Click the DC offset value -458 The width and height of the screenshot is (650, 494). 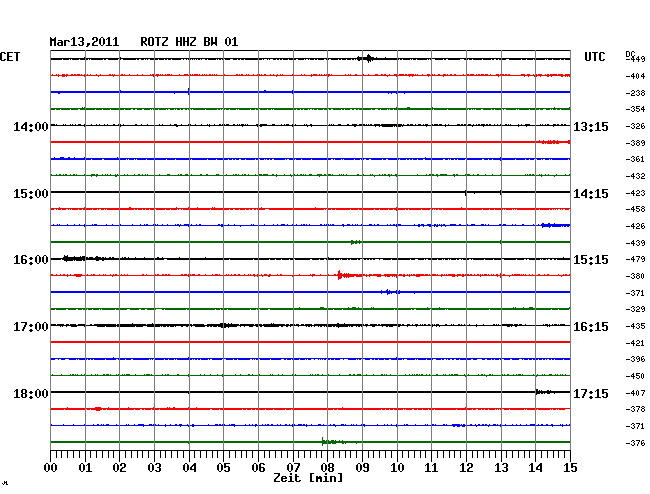pos(635,209)
